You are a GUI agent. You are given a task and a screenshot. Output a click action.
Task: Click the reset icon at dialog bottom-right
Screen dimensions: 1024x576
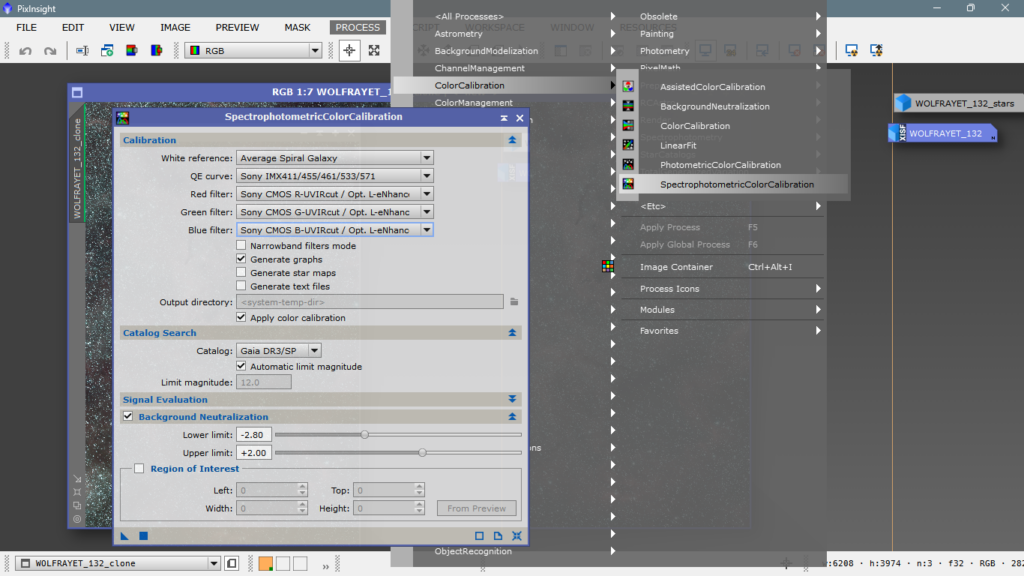click(x=517, y=536)
